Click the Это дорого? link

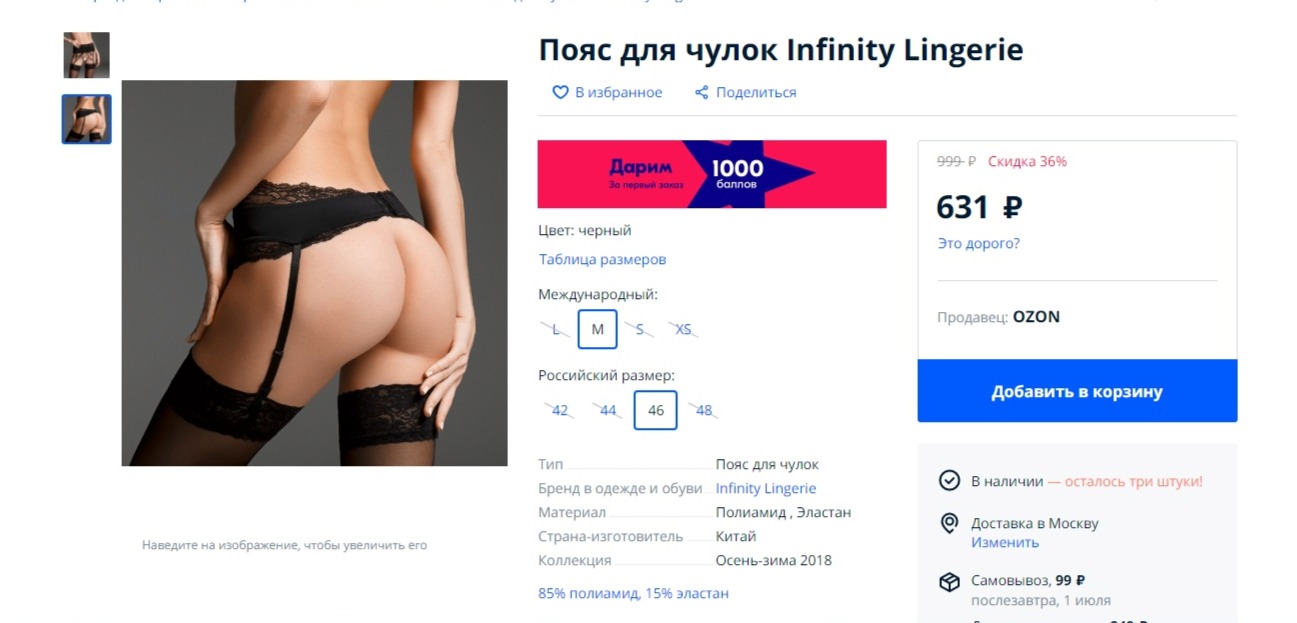(x=978, y=243)
